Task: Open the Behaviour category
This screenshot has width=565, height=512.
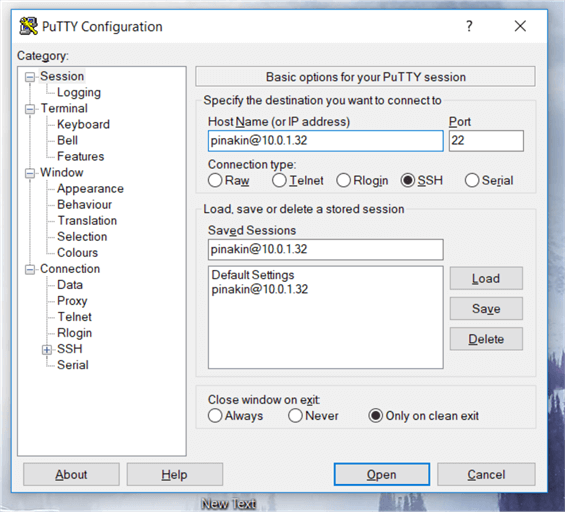Action: point(84,204)
